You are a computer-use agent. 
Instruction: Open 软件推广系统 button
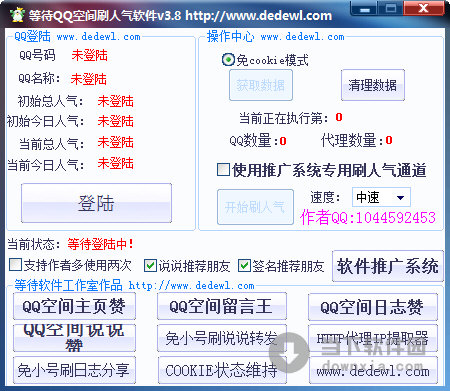388,266
